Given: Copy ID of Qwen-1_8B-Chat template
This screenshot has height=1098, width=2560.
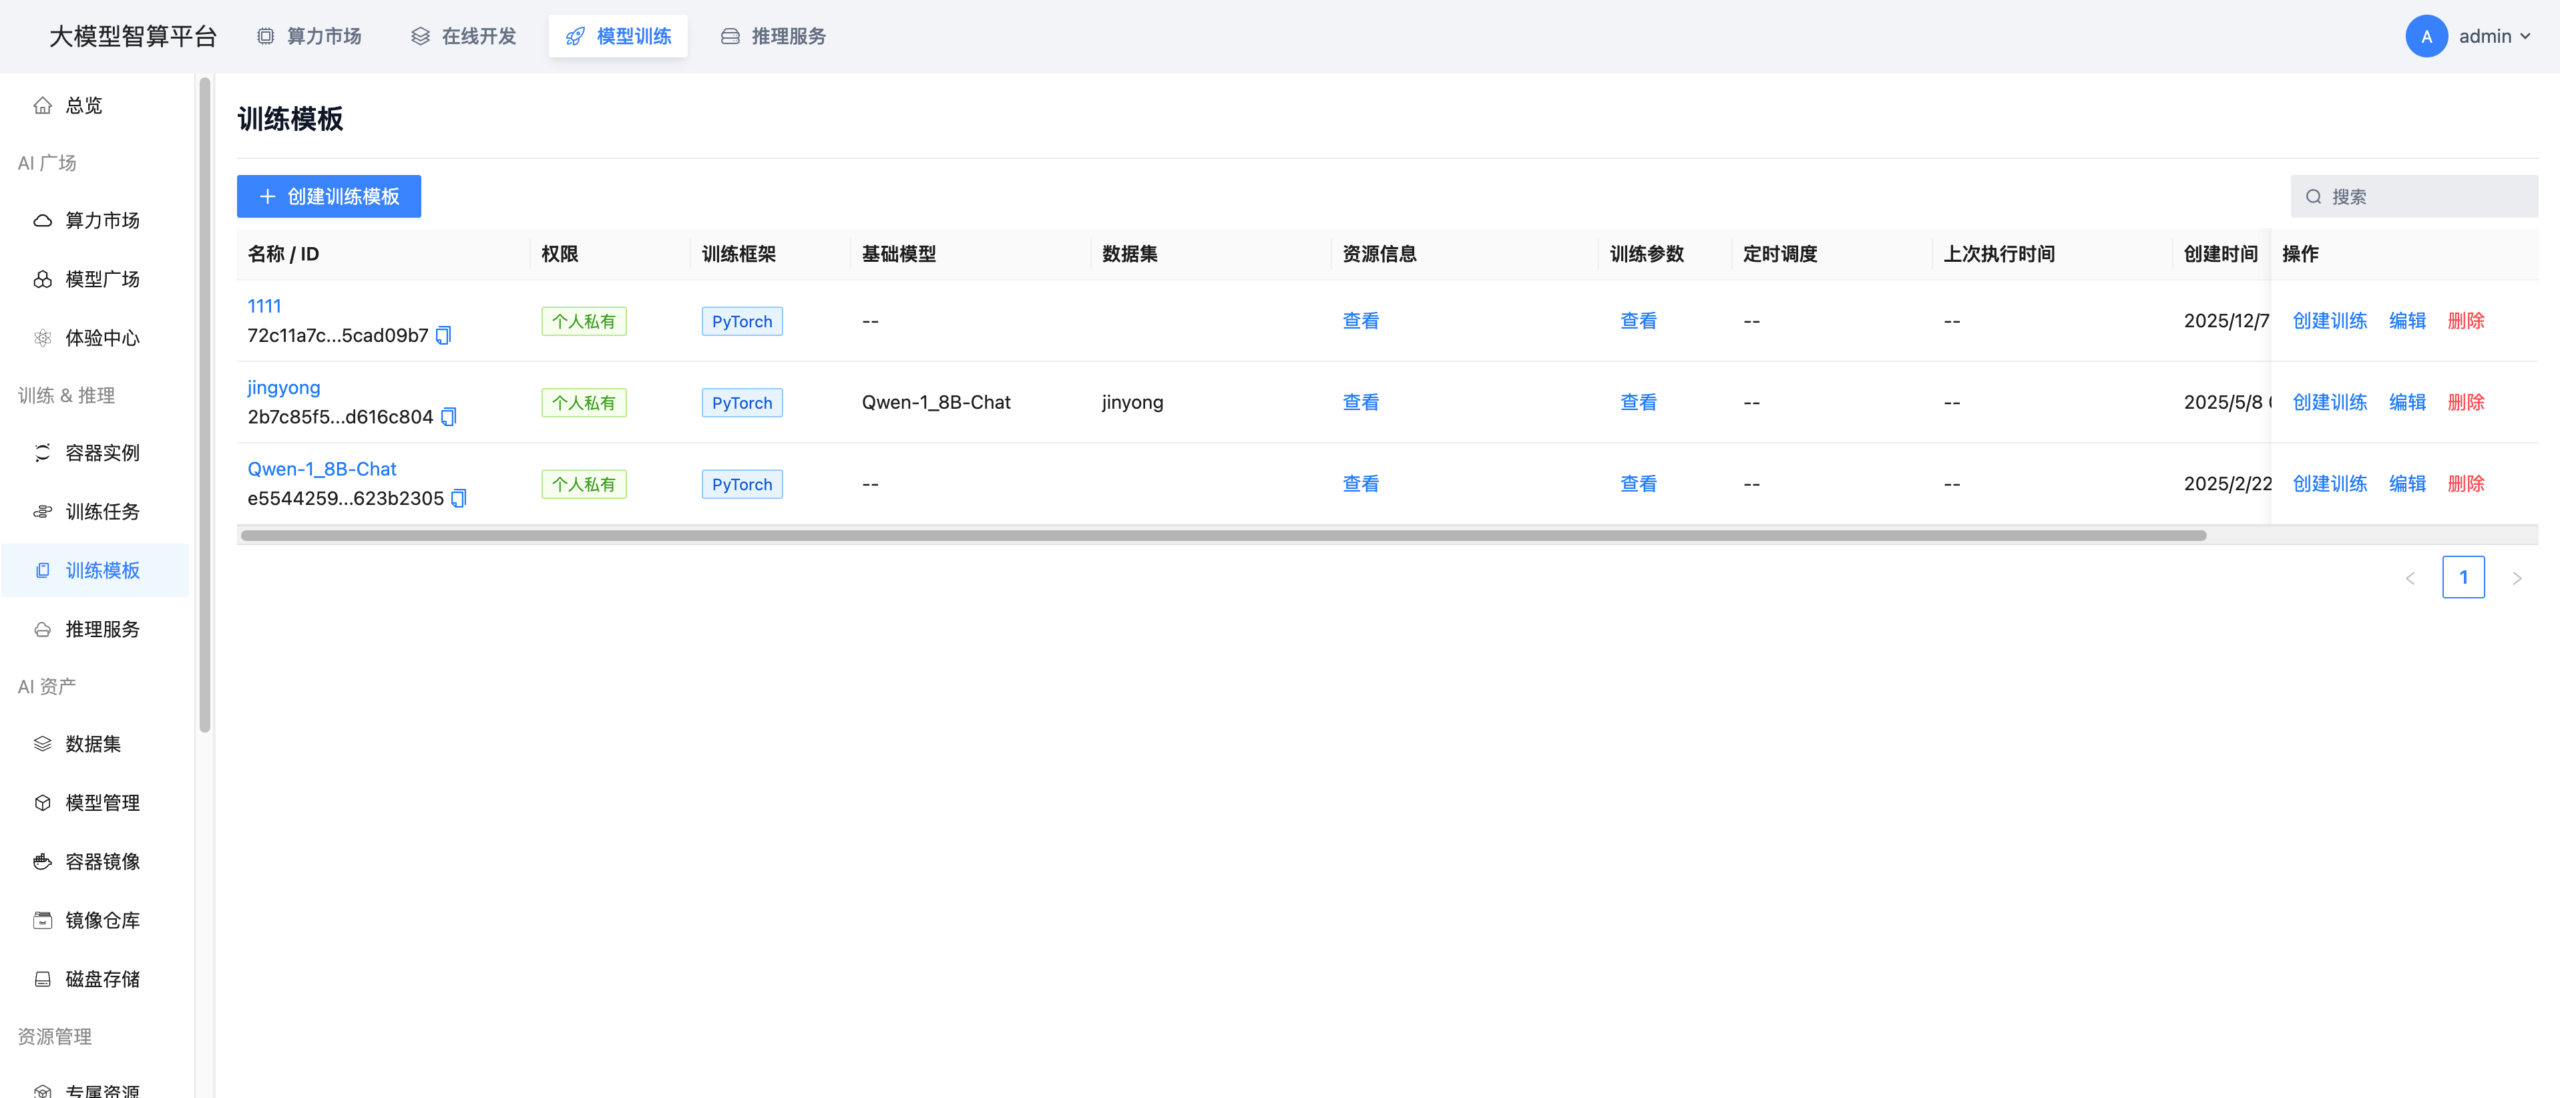Looking at the screenshot, I should 459,499.
